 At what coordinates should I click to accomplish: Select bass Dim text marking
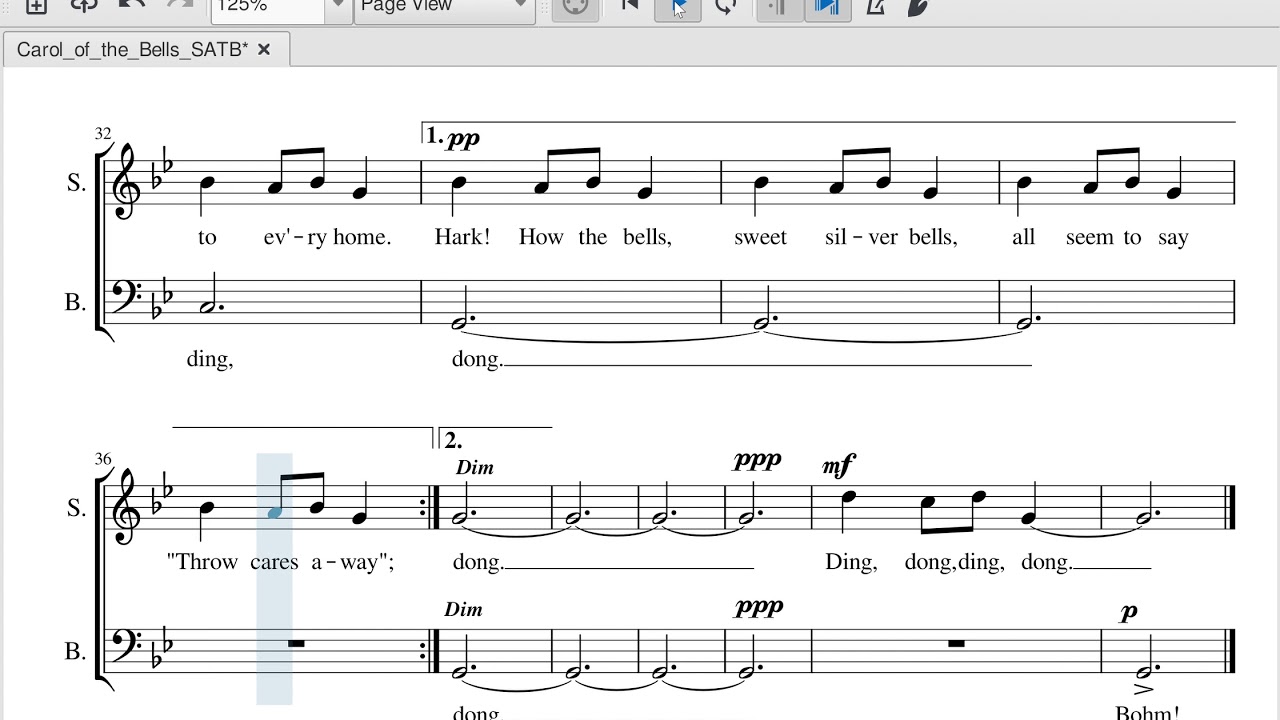463,609
